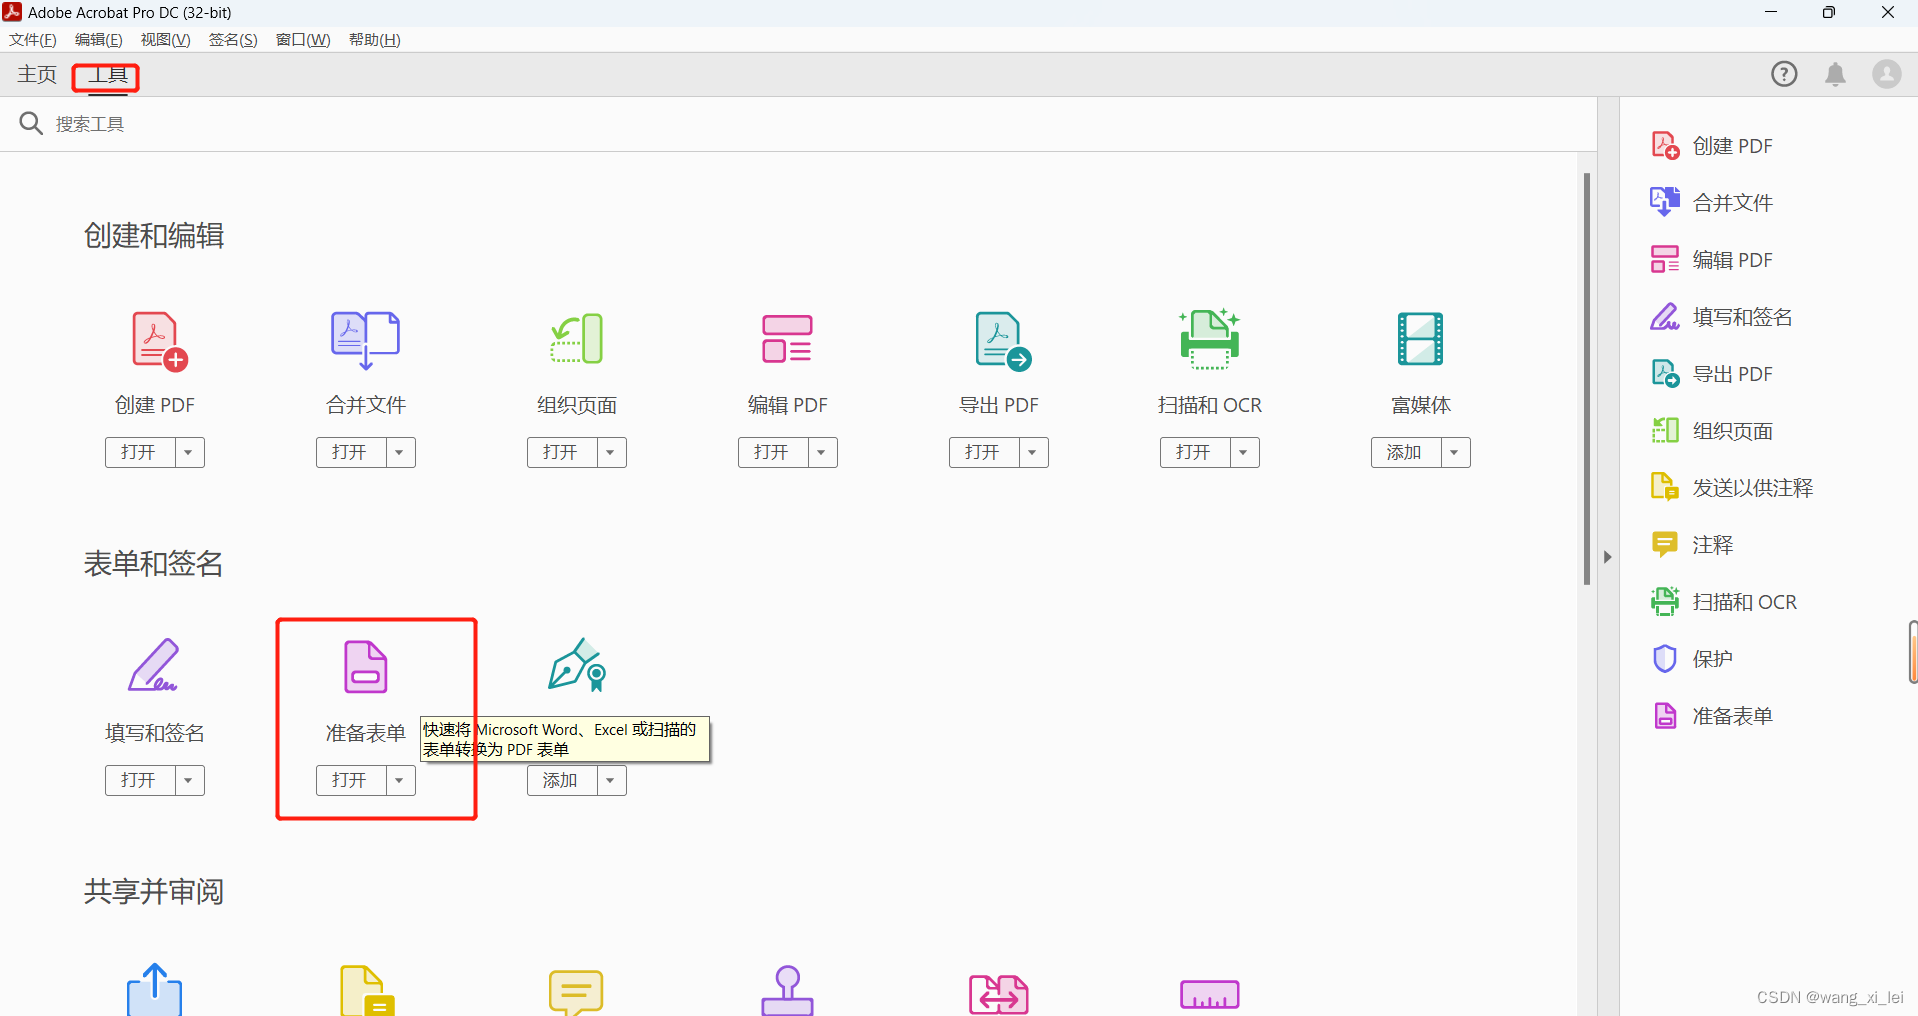Open the 视图(V) menu
Image resolution: width=1918 pixels, height=1016 pixels.
coord(166,40)
